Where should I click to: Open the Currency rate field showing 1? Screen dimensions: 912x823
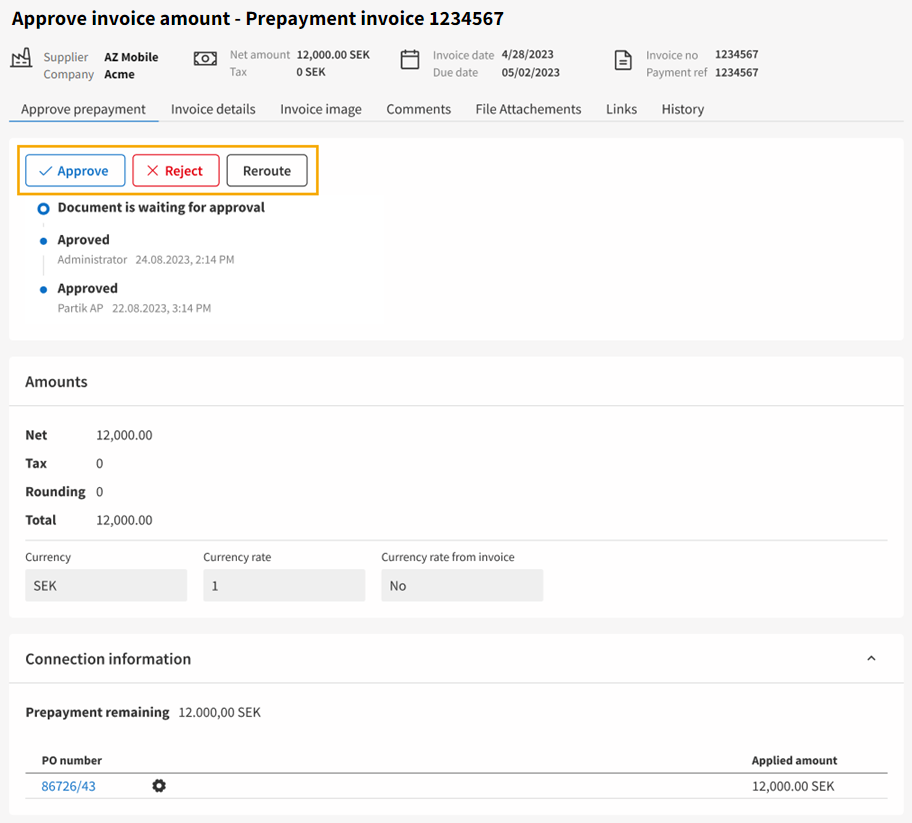[x=284, y=585]
